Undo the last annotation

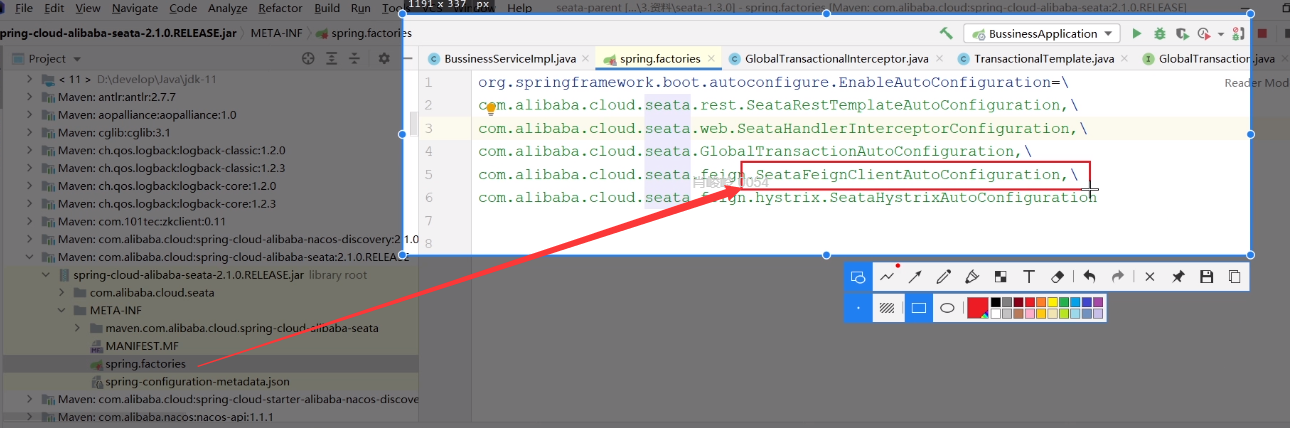pyautogui.click(x=1089, y=277)
